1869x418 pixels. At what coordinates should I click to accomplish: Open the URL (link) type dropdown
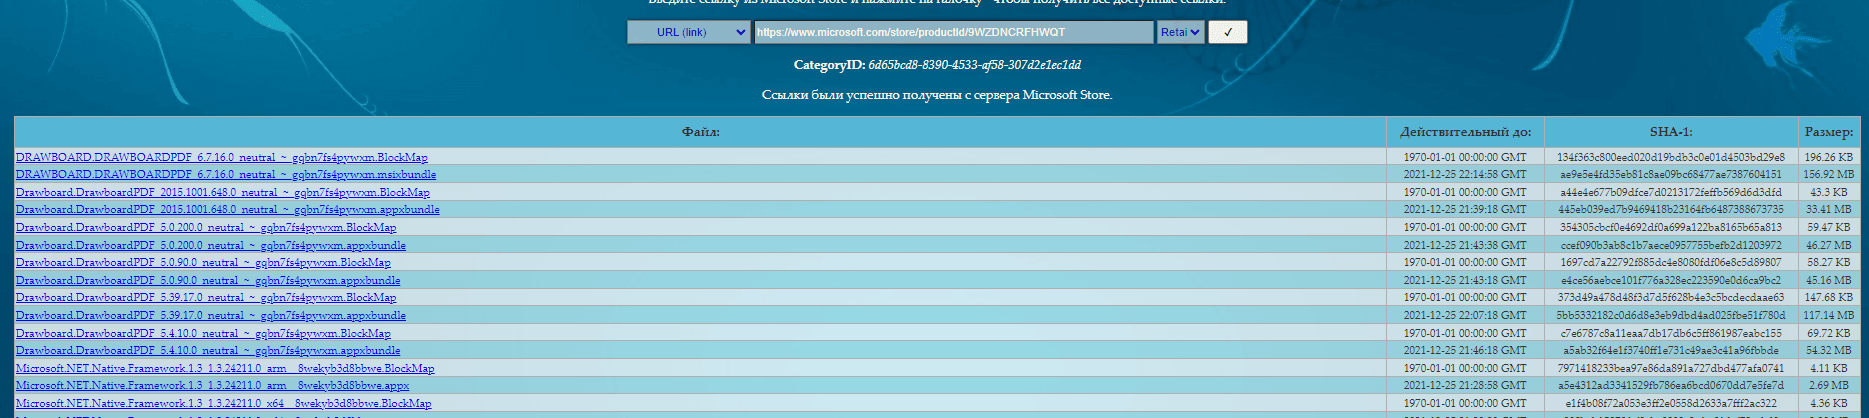[x=688, y=32]
